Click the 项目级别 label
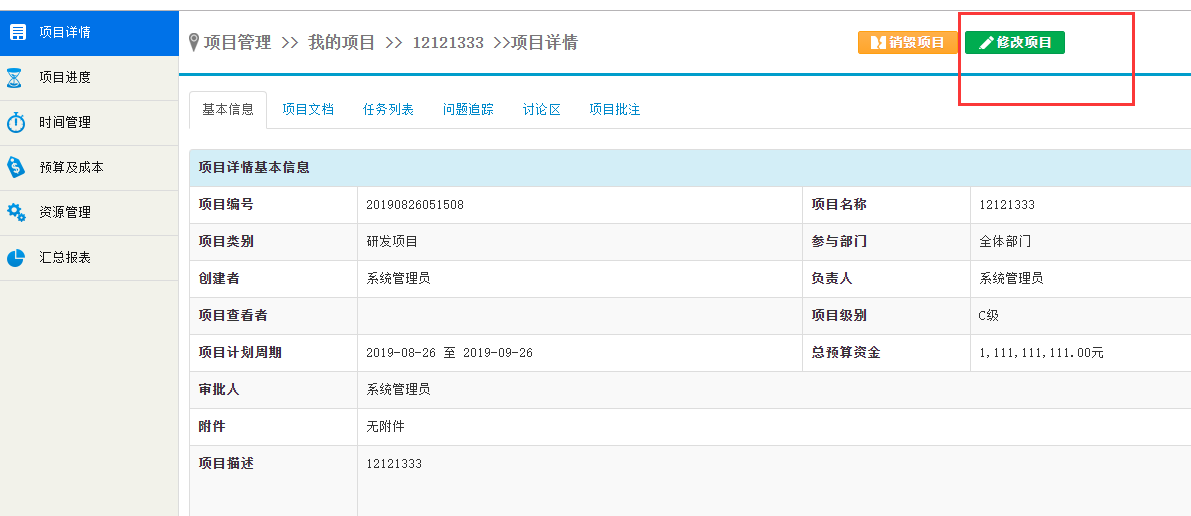Image resolution: width=1191 pixels, height=516 pixels. pos(839,315)
